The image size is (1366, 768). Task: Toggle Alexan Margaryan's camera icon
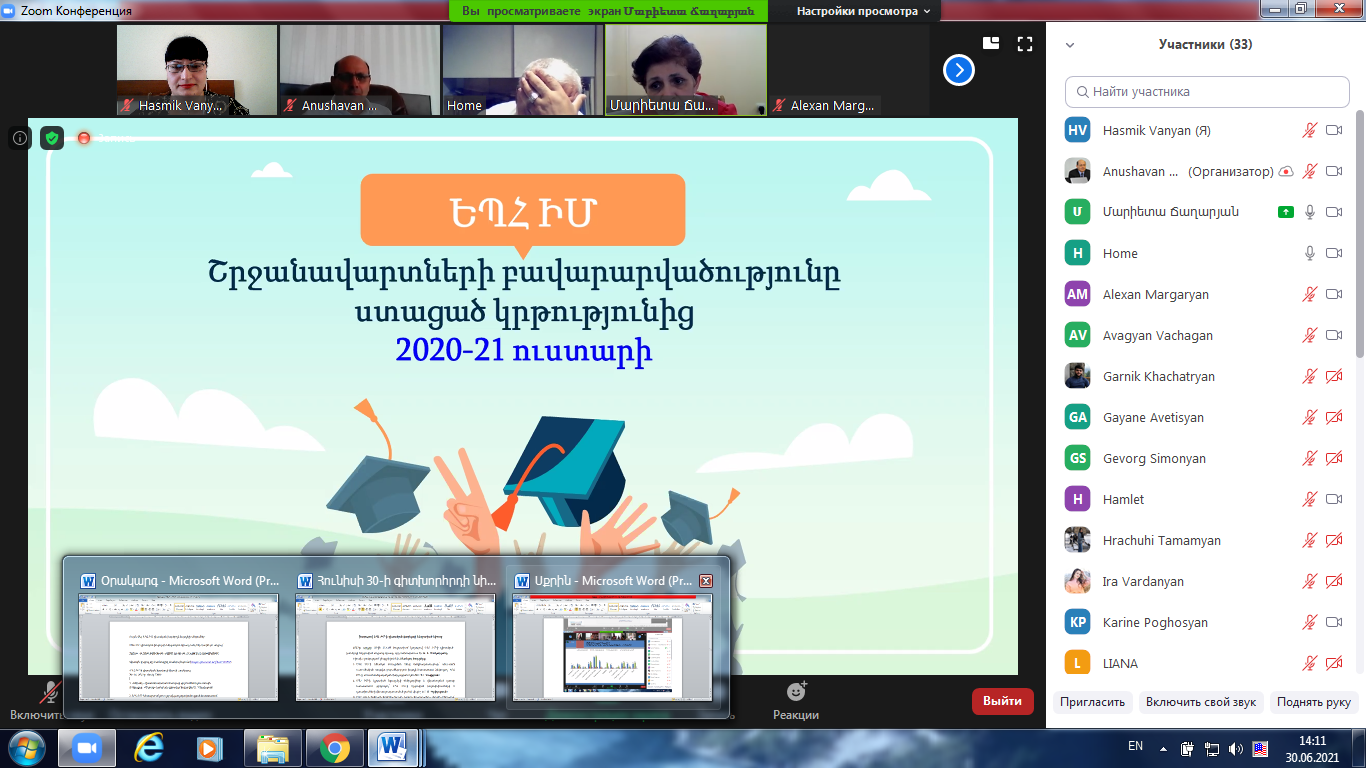(x=1334, y=294)
